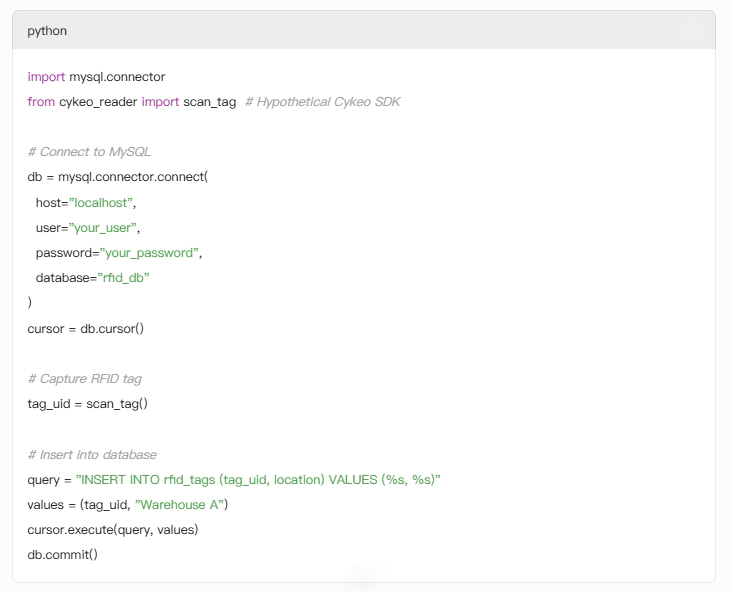The image size is (730, 592).
Task: Click the tag_uid = scan_tag() line
Action: click(88, 404)
